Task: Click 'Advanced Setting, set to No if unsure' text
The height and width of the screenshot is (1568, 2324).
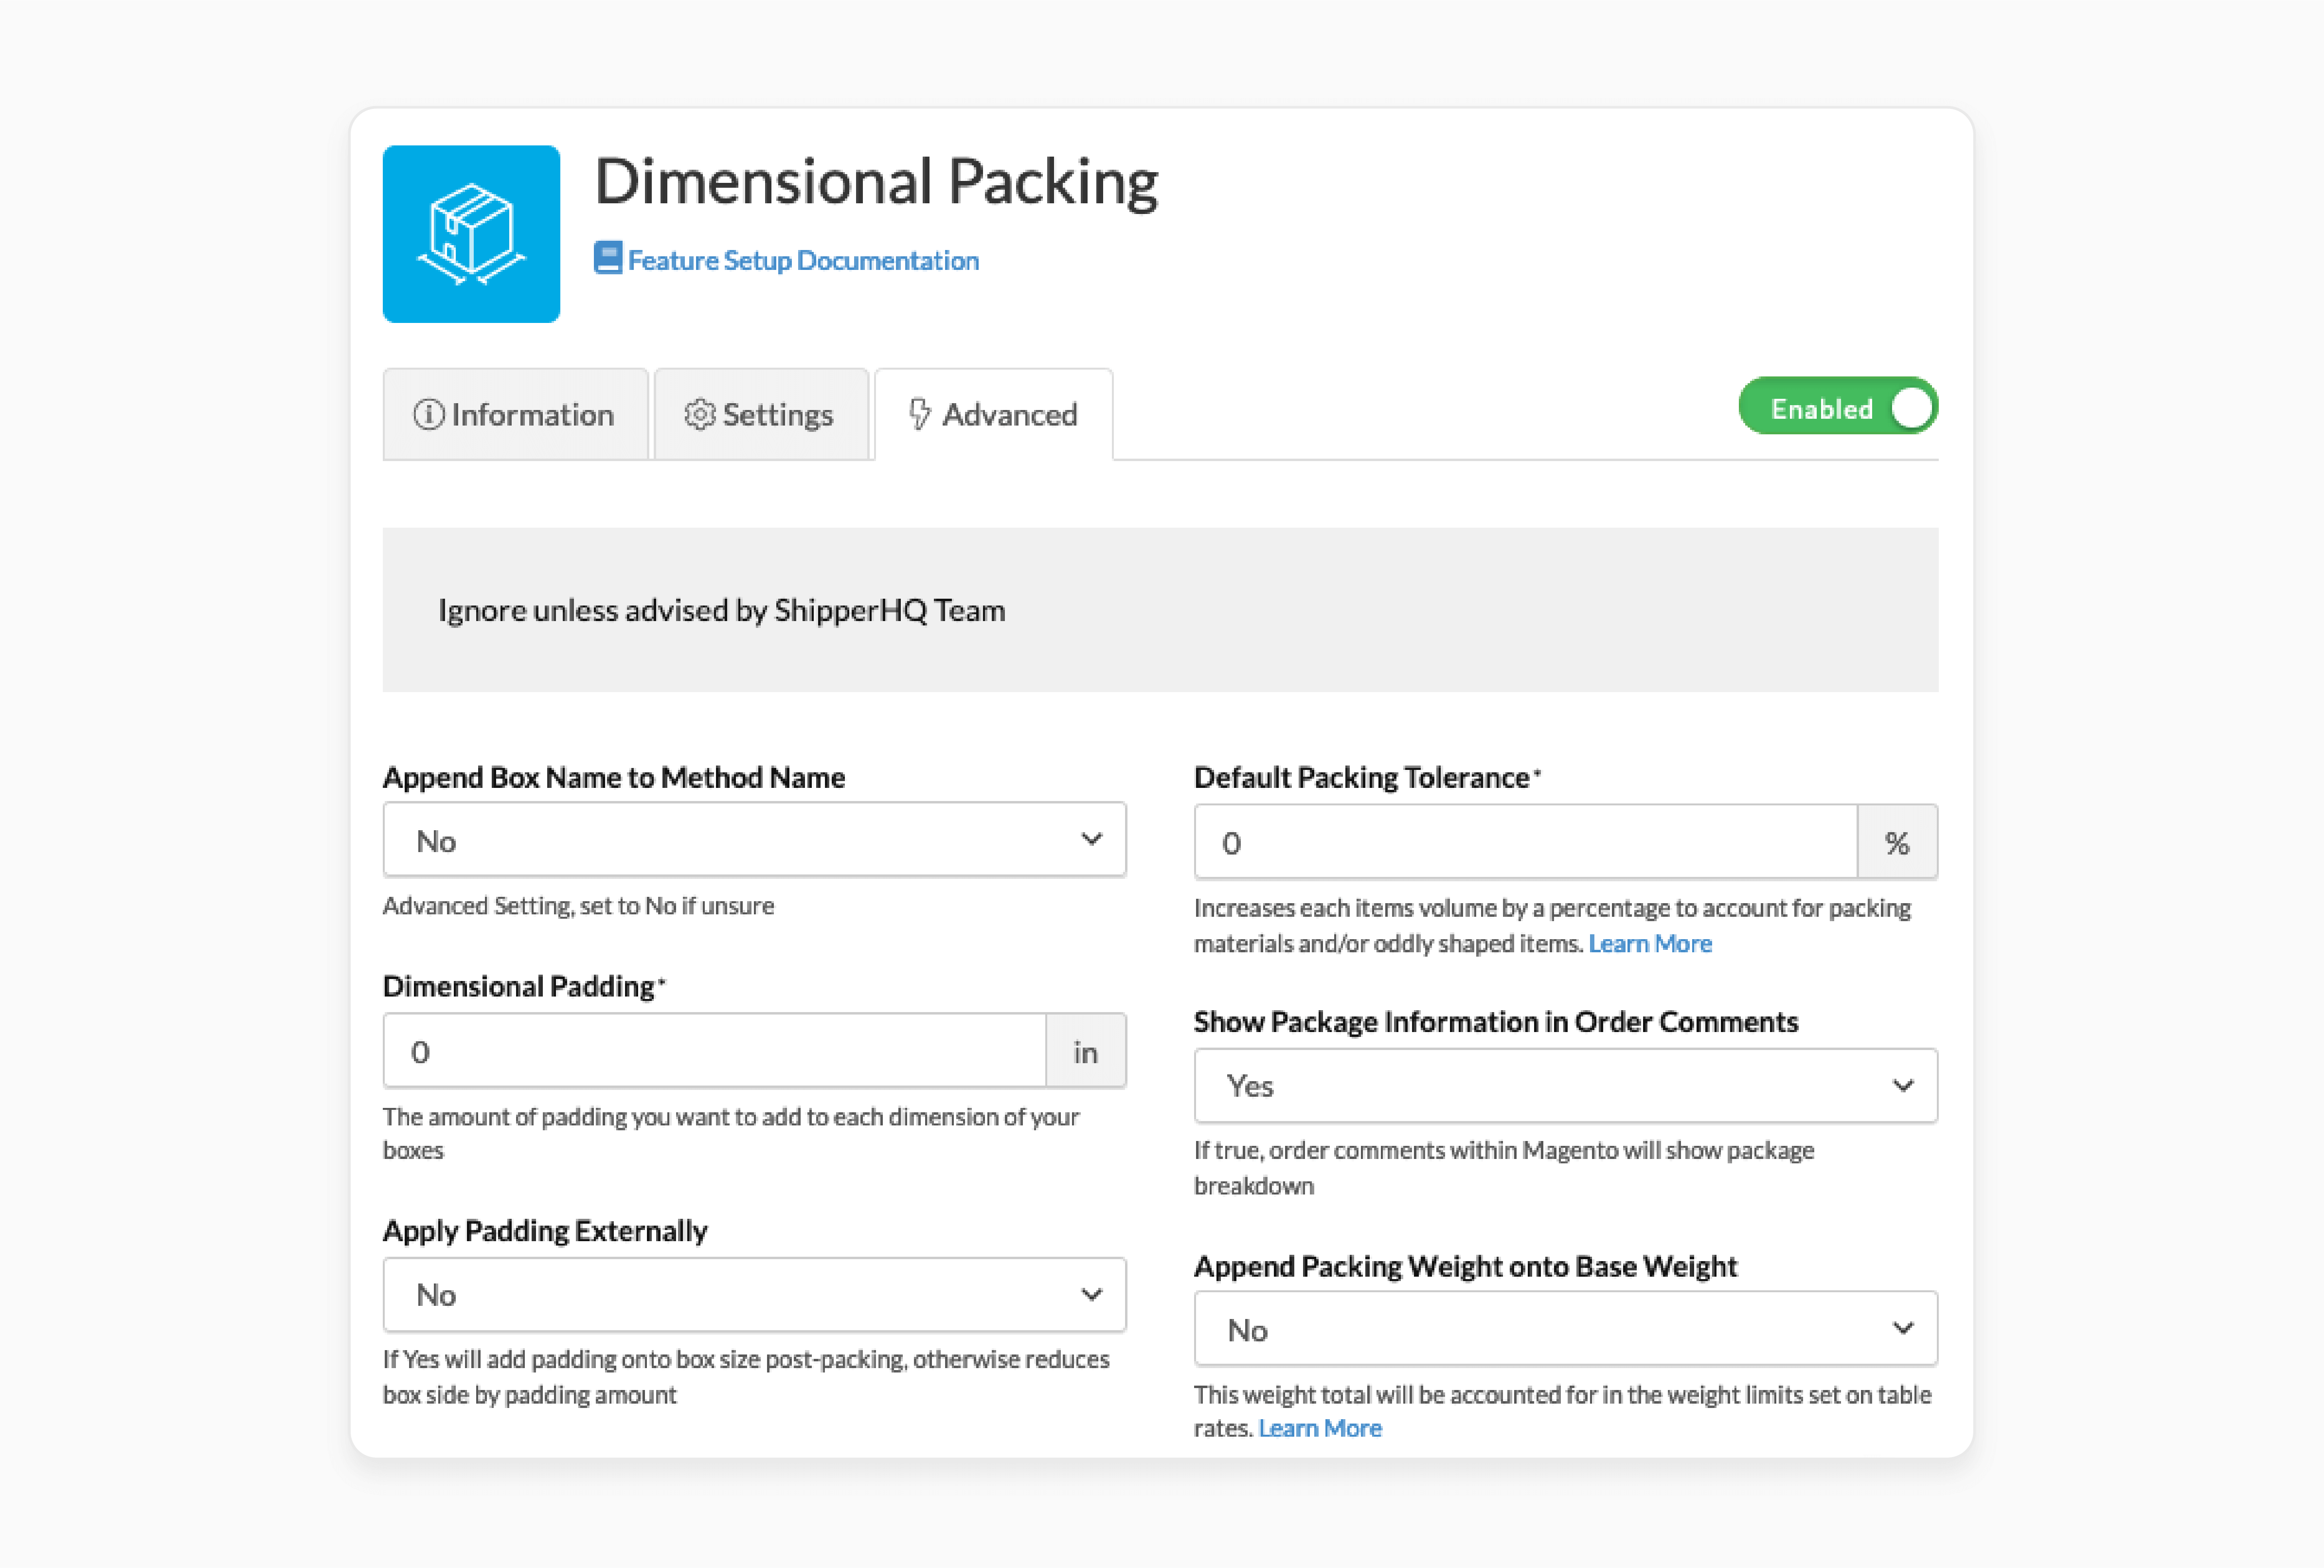Action: point(578,905)
